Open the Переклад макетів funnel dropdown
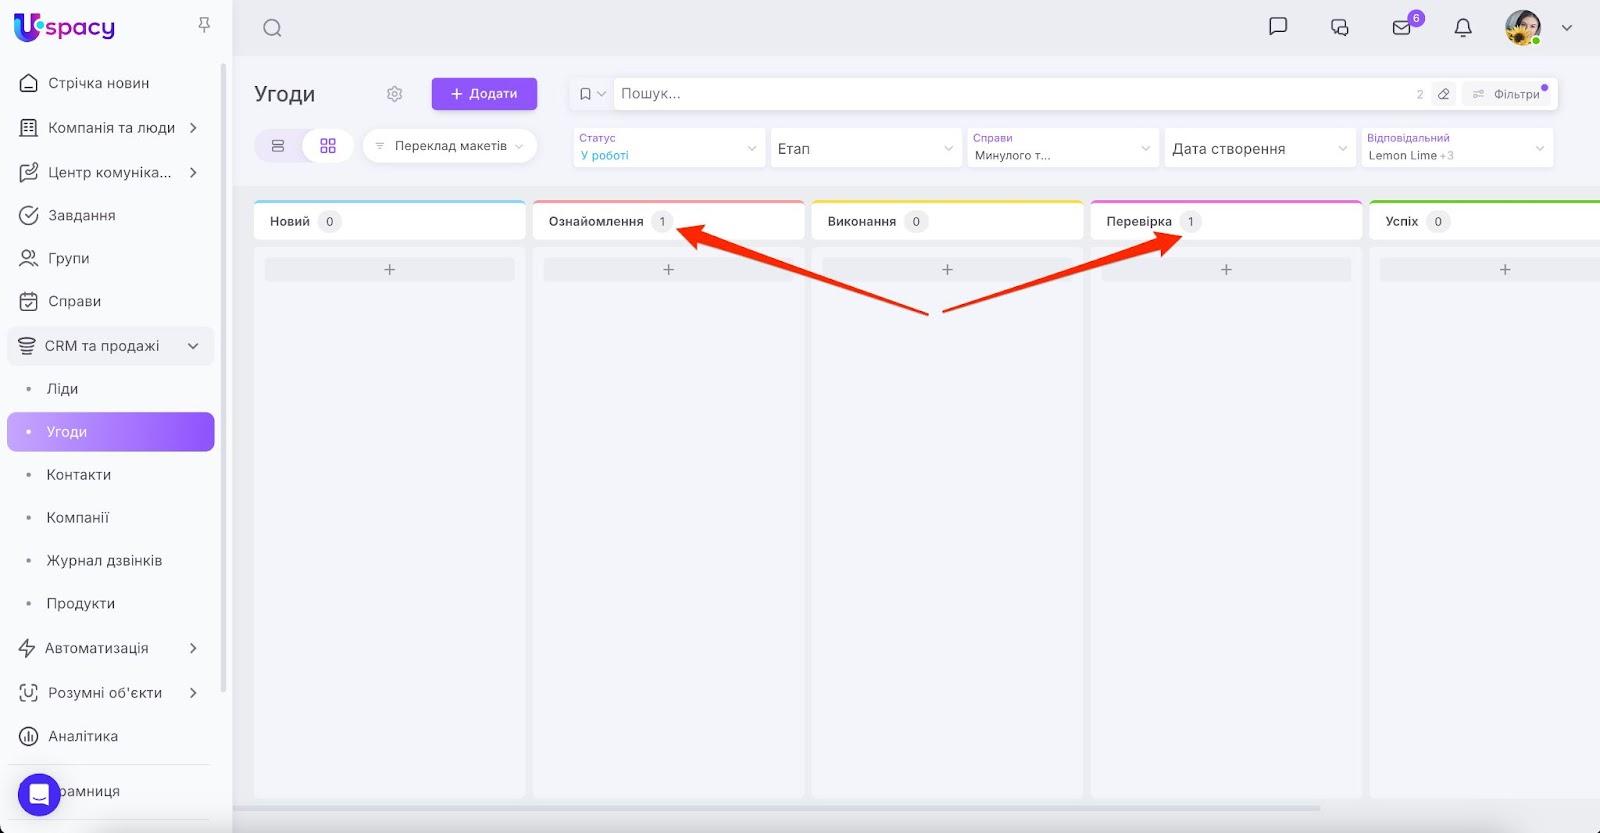 pyautogui.click(x=450, y=146)
